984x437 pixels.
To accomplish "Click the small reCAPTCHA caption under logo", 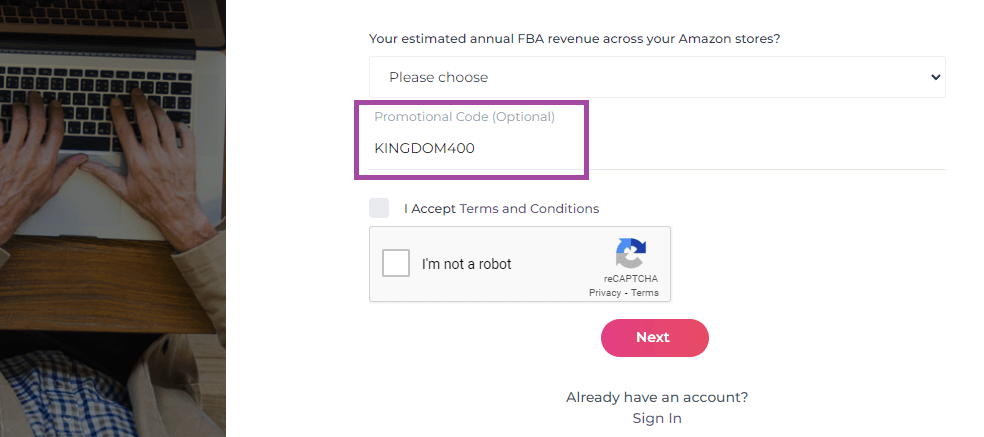I will 631,279.
